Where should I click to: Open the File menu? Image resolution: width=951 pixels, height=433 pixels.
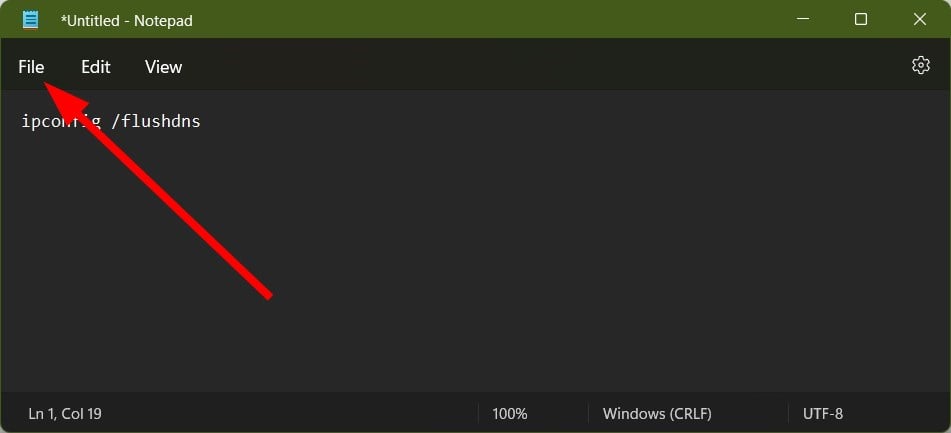[31, 67]
